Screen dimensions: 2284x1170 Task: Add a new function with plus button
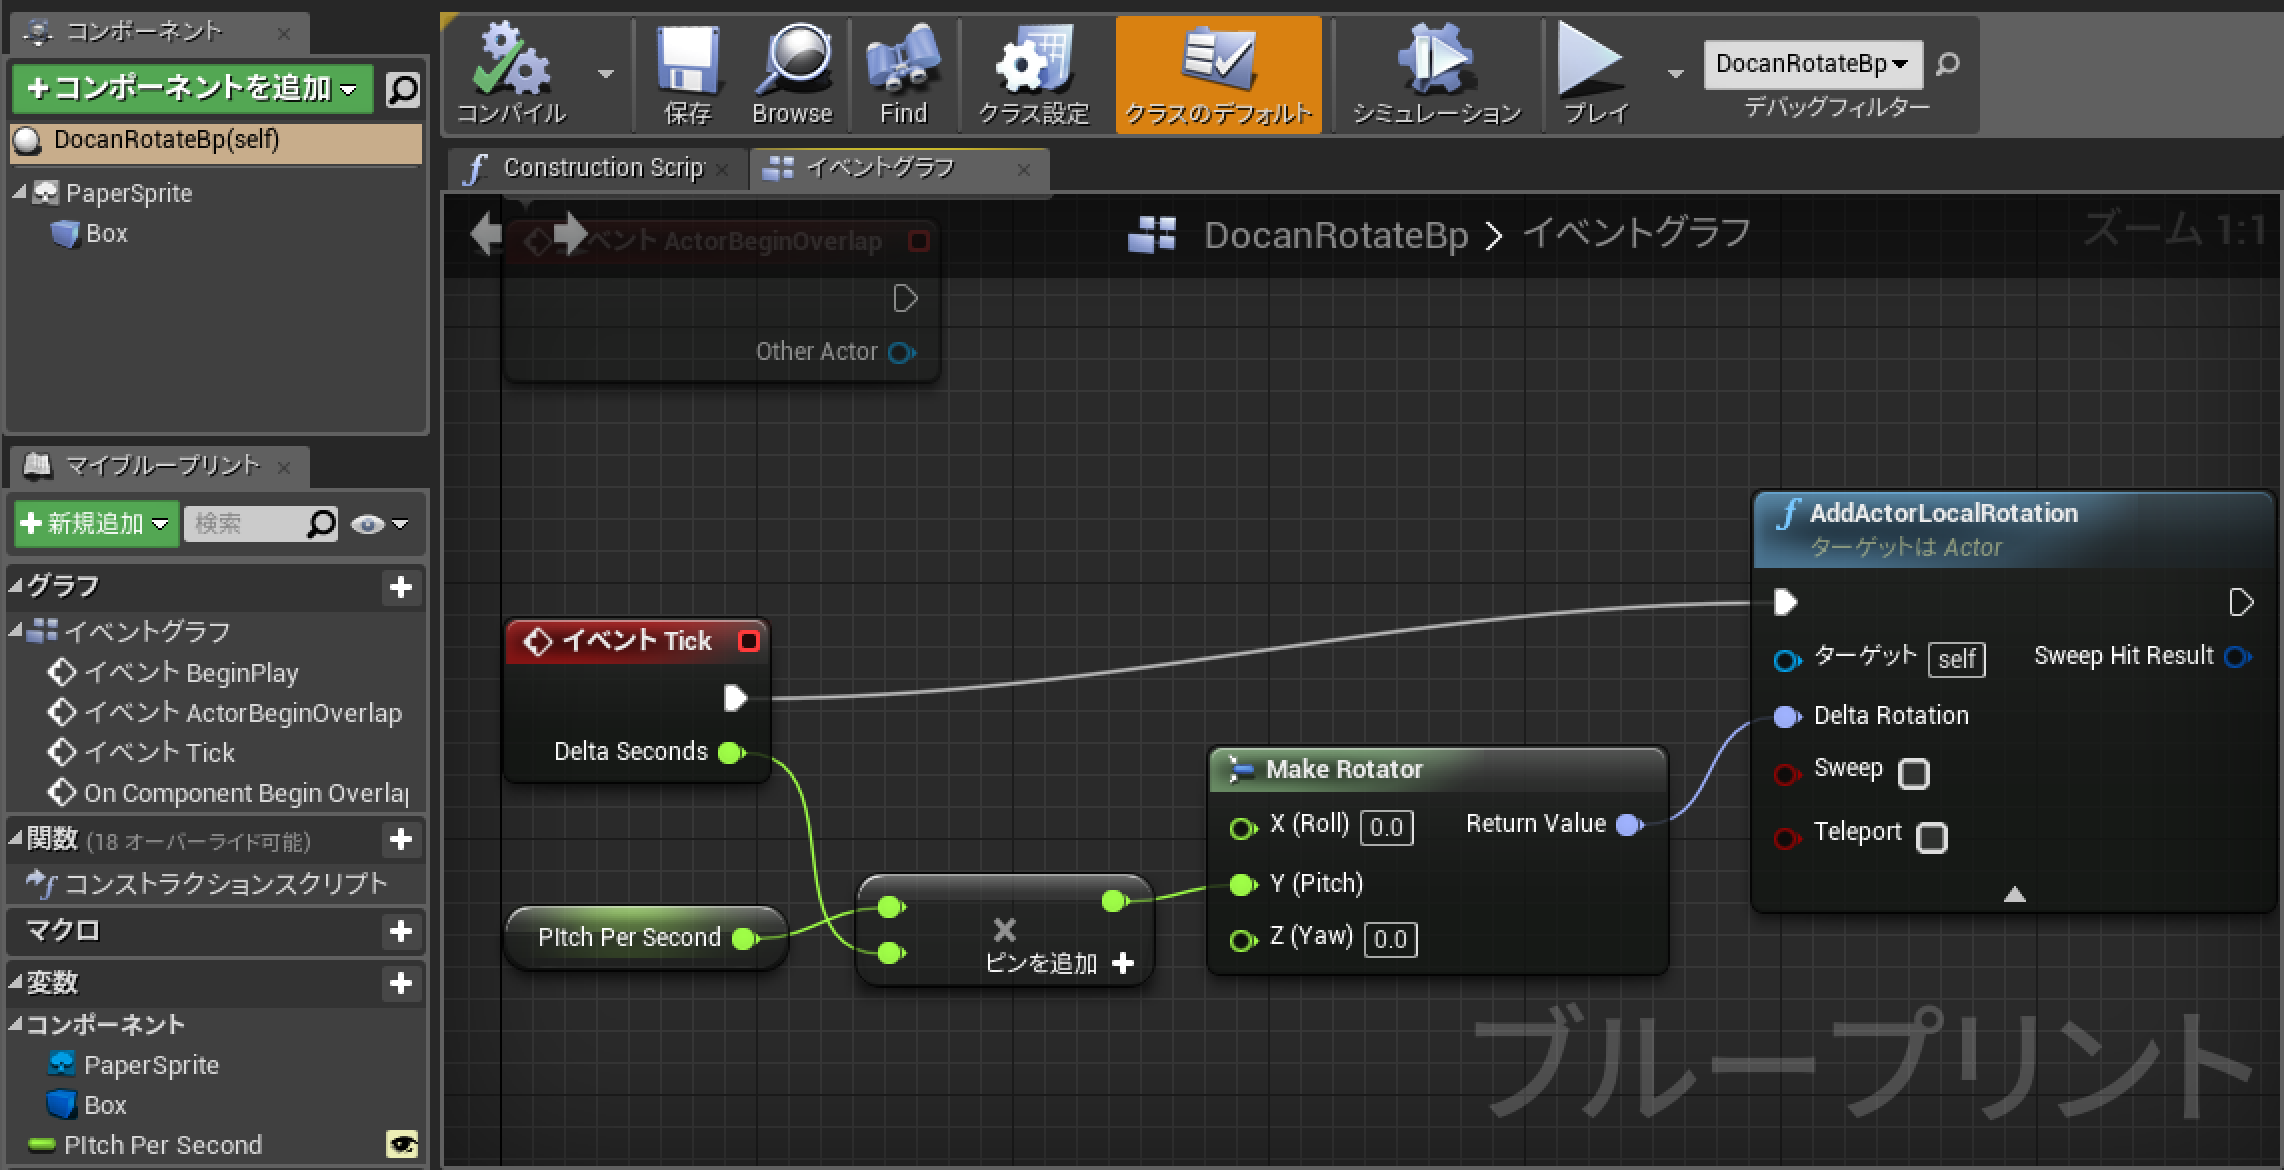tap(401, 839)
